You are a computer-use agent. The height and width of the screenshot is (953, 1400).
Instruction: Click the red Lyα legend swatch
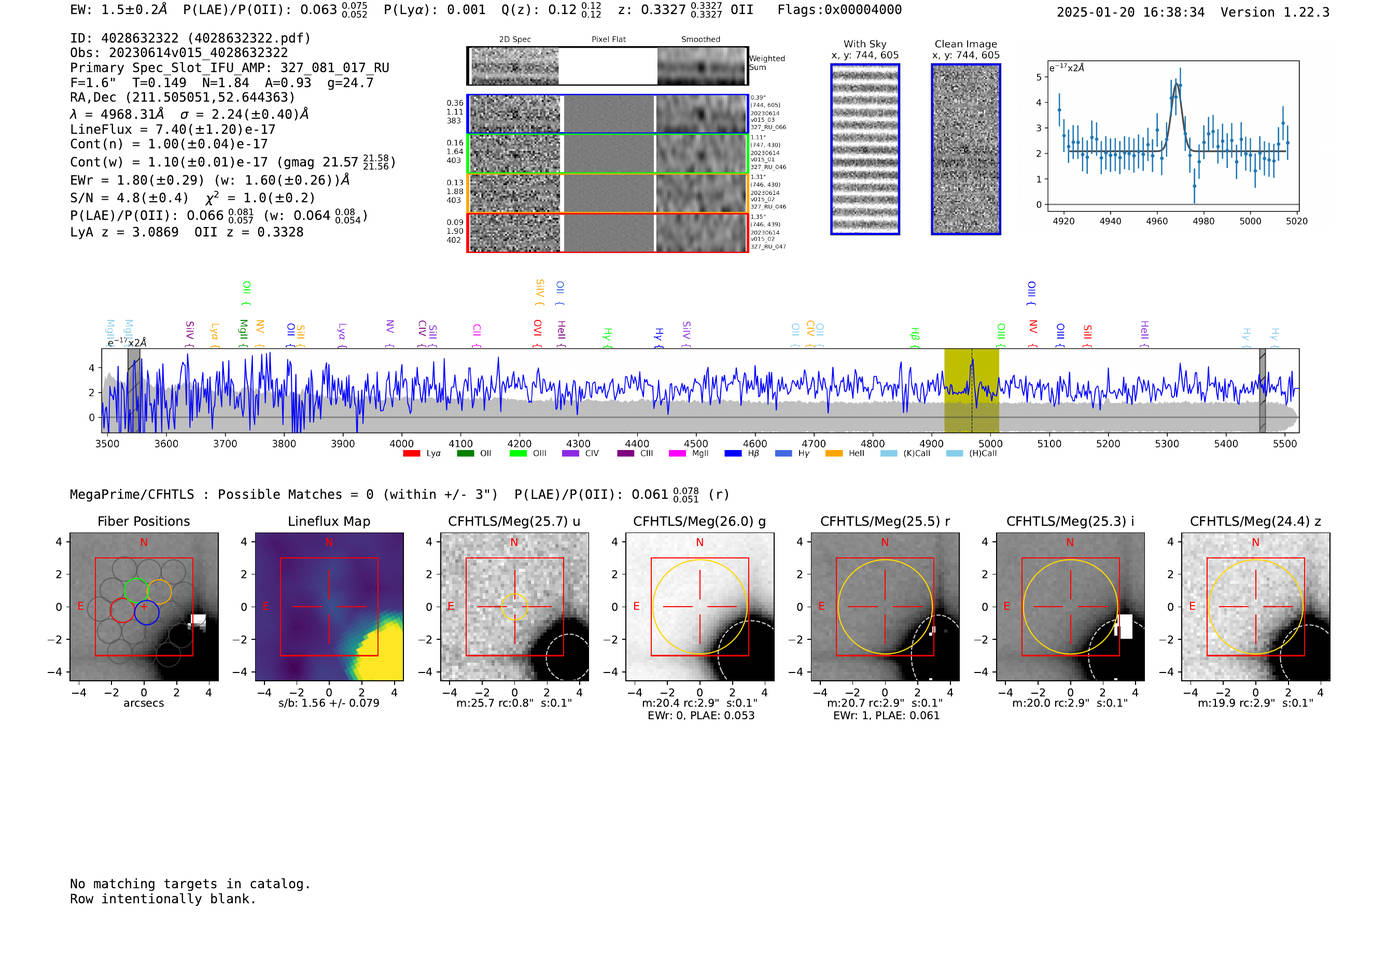coord(411,454)
